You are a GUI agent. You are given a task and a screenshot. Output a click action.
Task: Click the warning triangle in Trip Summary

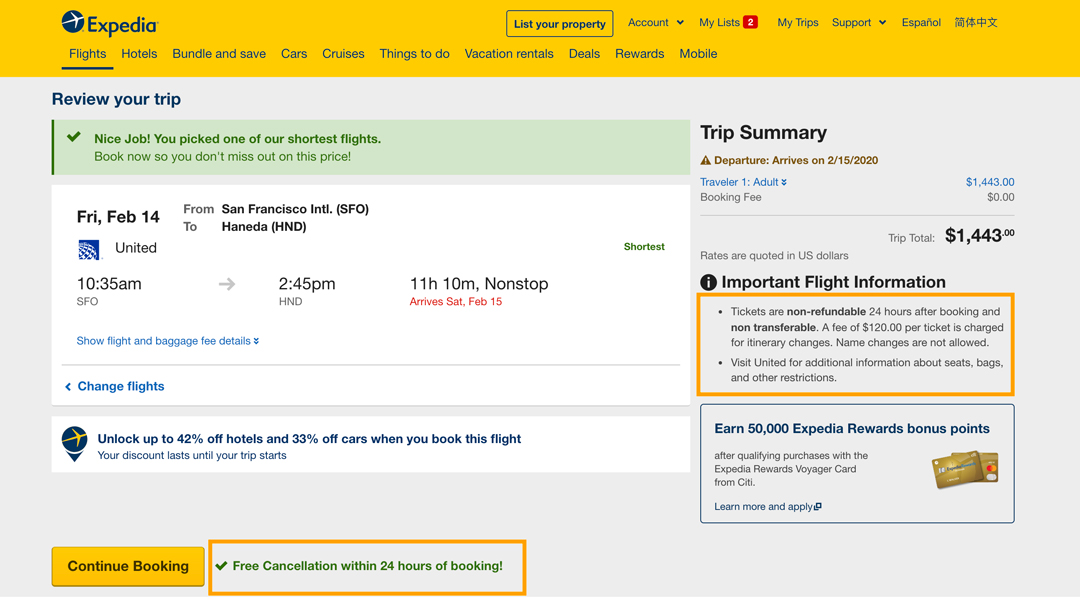[x=707, y=160]
